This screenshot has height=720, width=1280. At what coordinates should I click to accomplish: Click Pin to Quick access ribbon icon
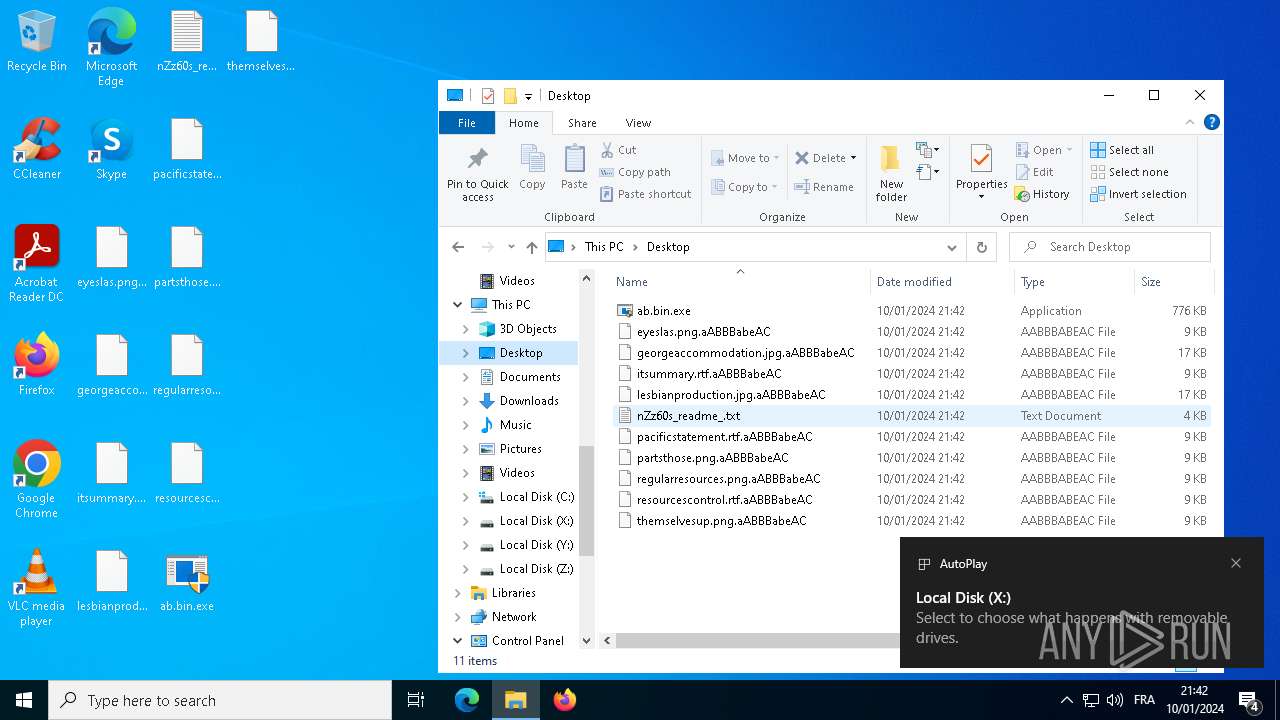(x=478, y=174)
